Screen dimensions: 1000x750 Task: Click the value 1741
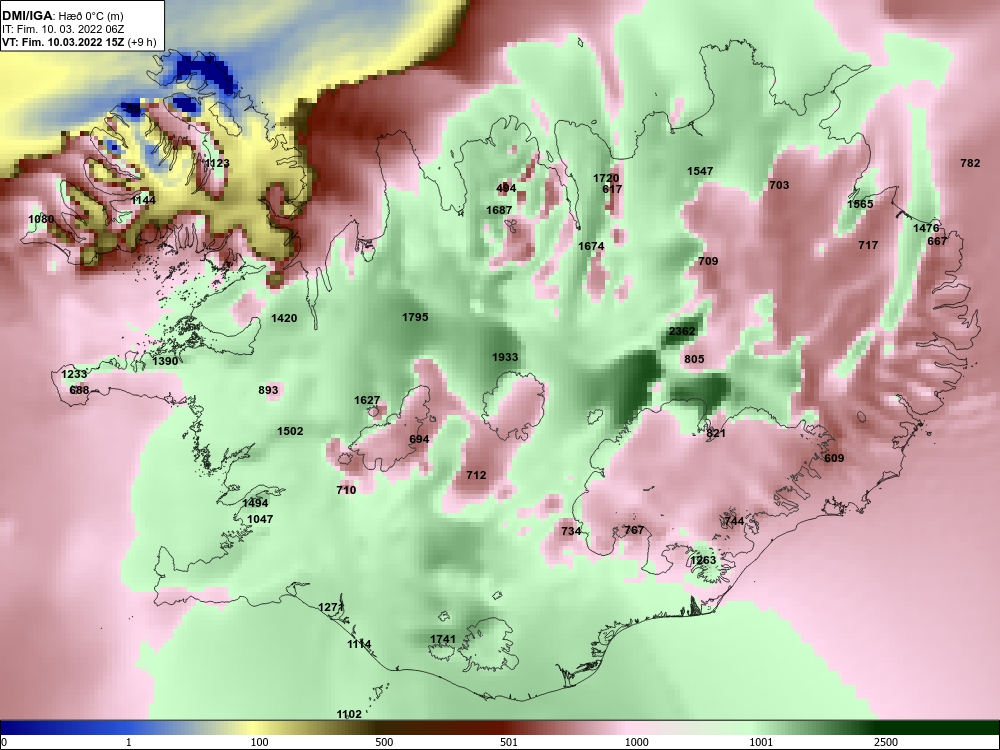click(443, 640)
